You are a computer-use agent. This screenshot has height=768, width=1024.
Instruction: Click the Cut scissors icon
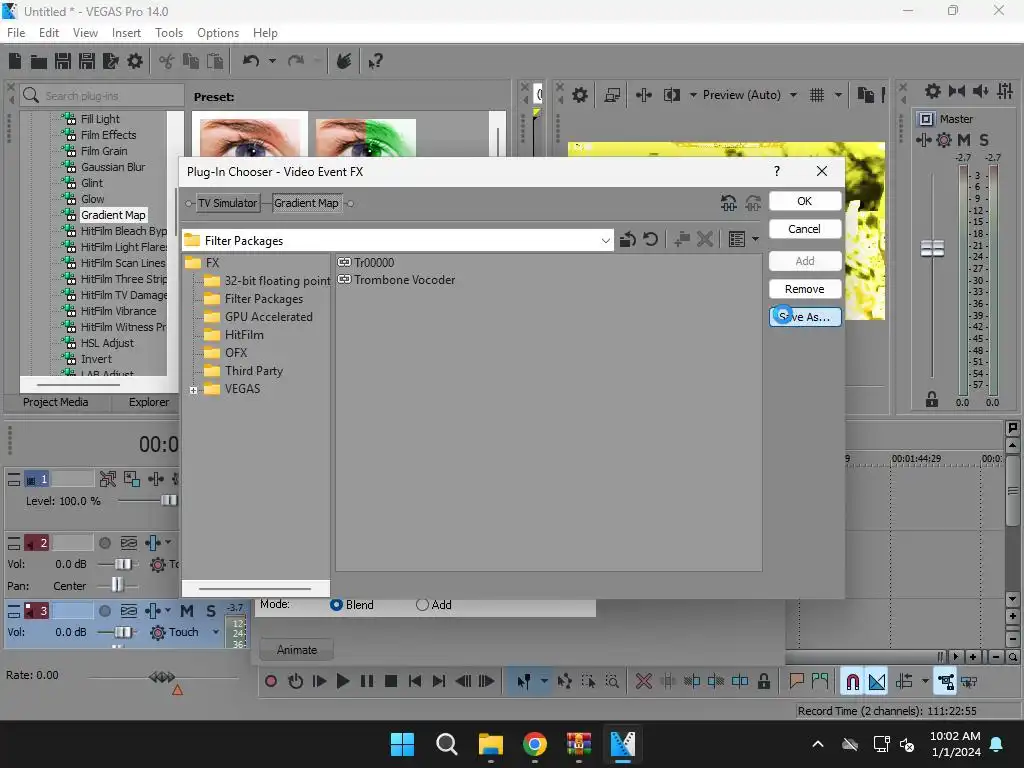point(167,61)
